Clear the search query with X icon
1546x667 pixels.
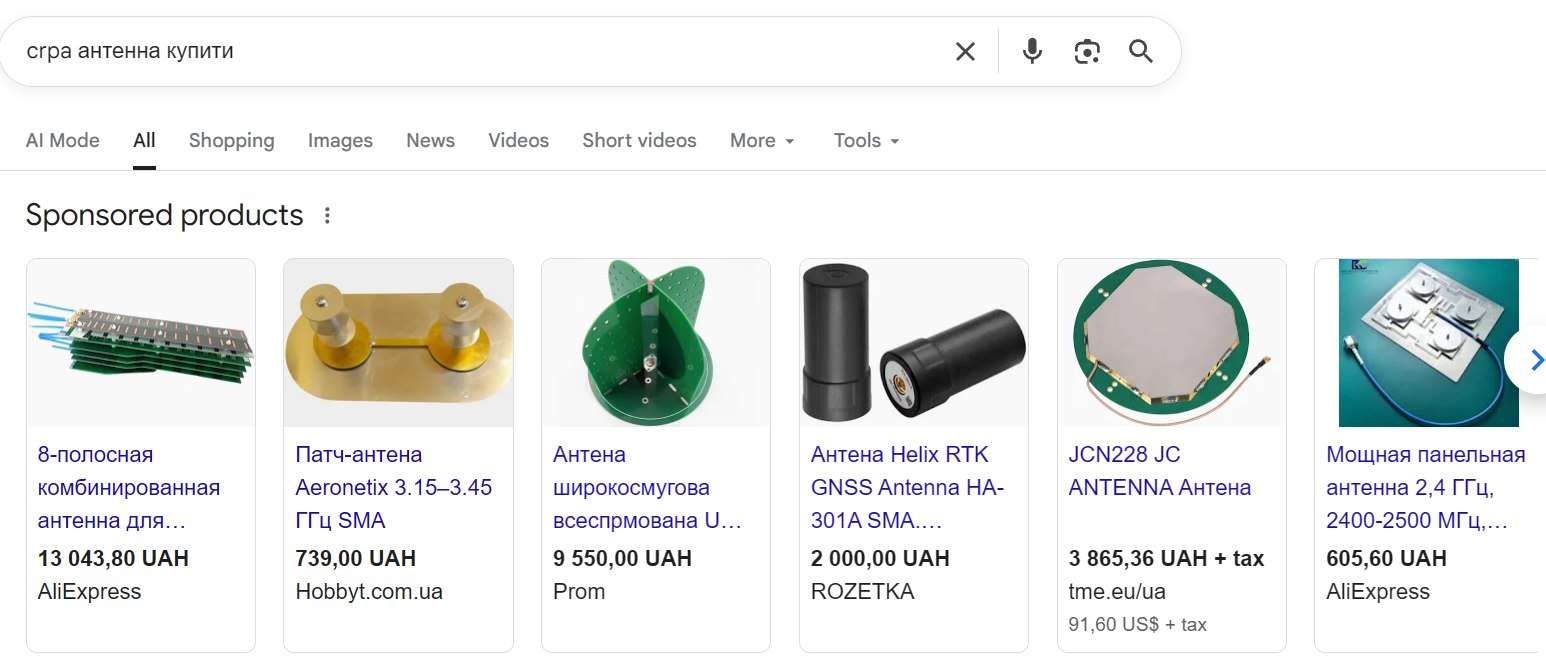pos(965,52)
